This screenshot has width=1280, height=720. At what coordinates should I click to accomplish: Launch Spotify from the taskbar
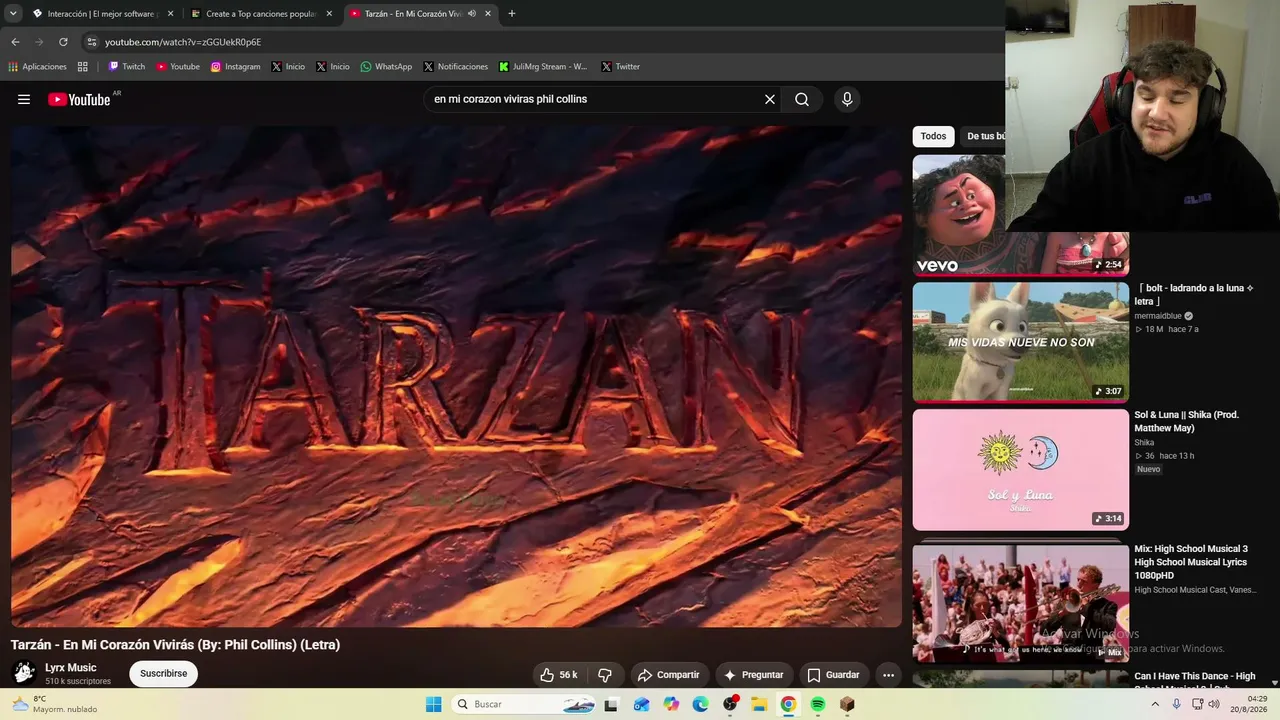[x=818, y=704]
